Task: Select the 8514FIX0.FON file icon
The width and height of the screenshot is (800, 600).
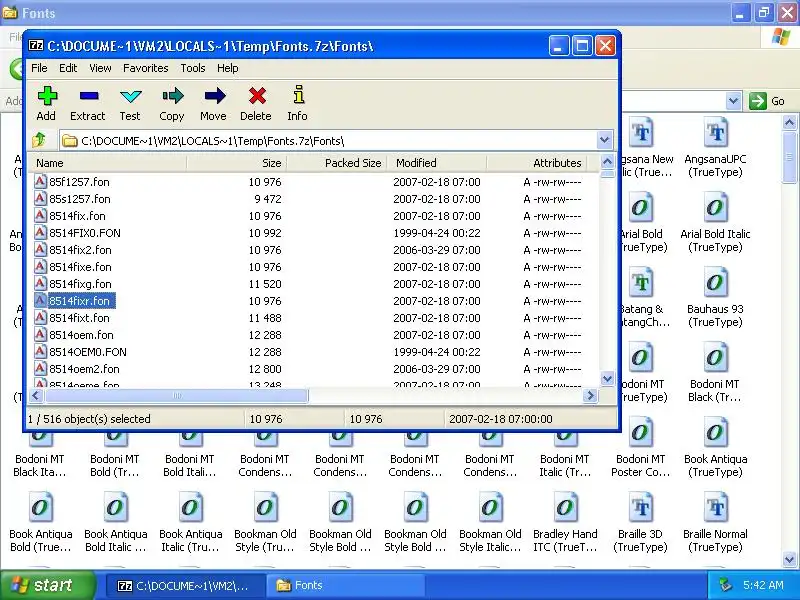Action: point(40,232)
